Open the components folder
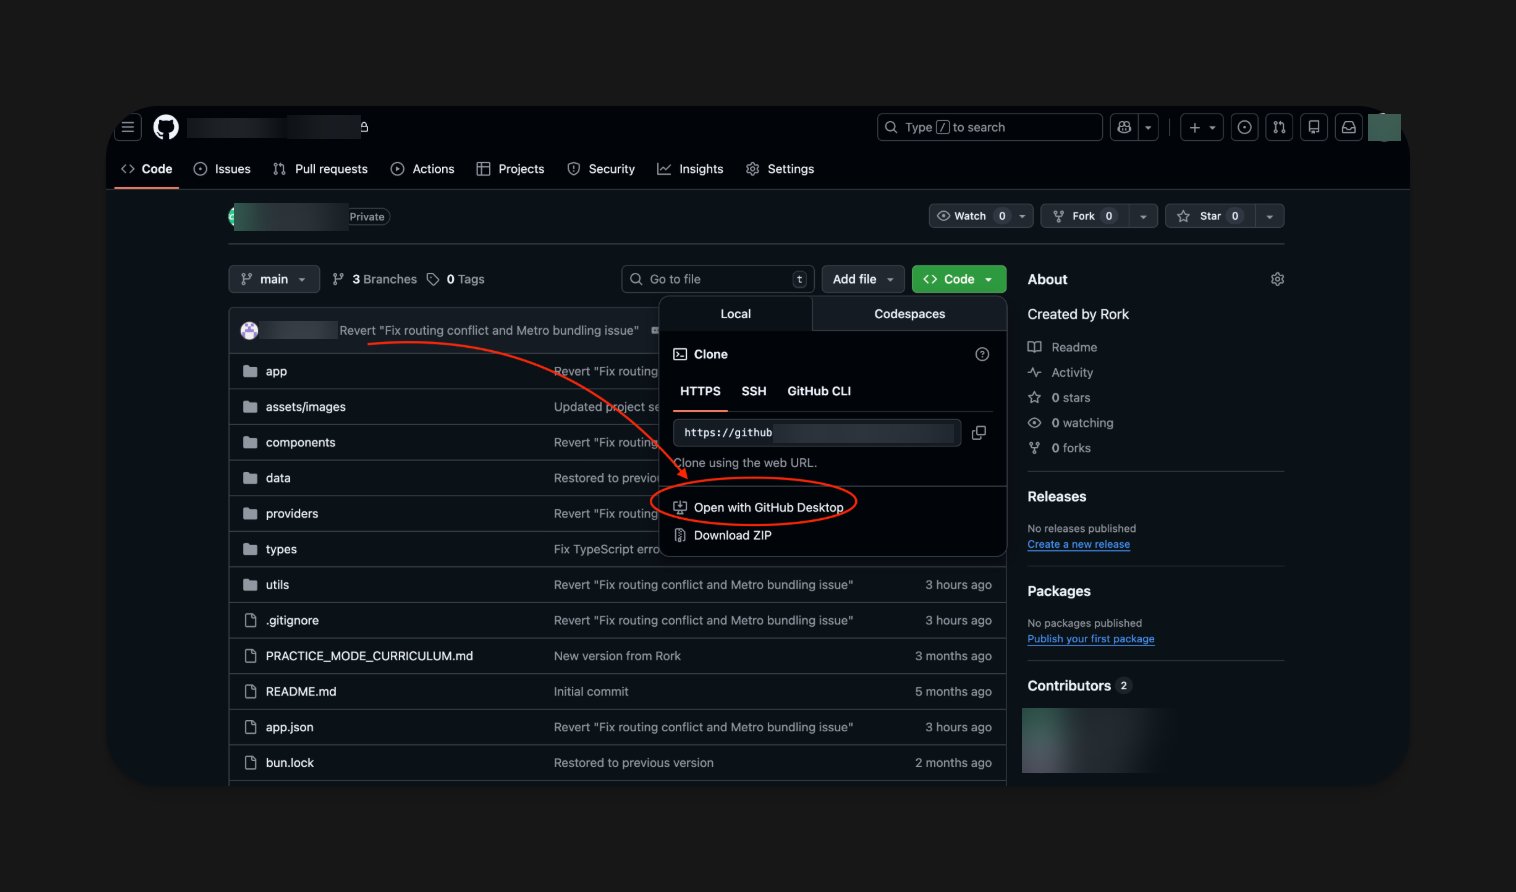Screen dimensions: 1516x892 [301, 442]
